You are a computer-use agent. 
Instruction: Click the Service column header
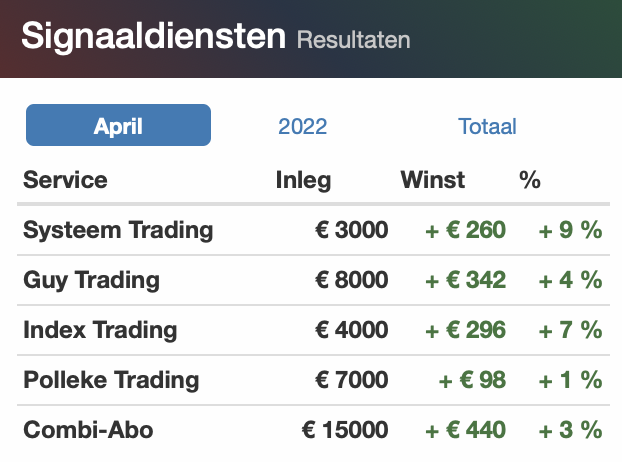[65, 180]
